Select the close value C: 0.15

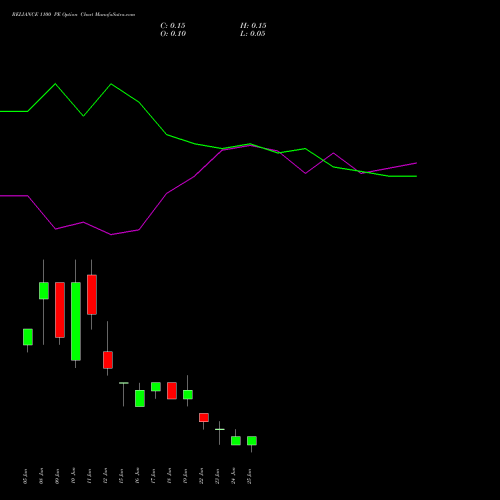tap(173, 26)
